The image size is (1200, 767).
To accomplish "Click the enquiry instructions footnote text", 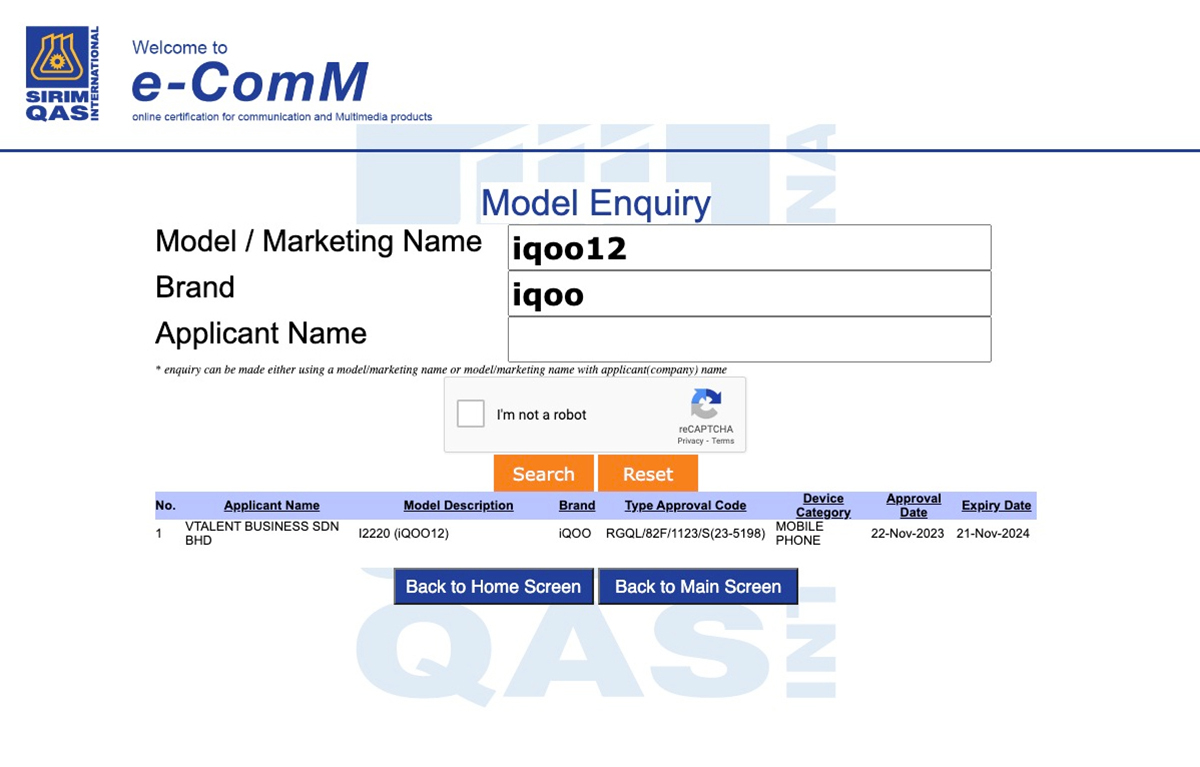I will (x=441, y=370).
